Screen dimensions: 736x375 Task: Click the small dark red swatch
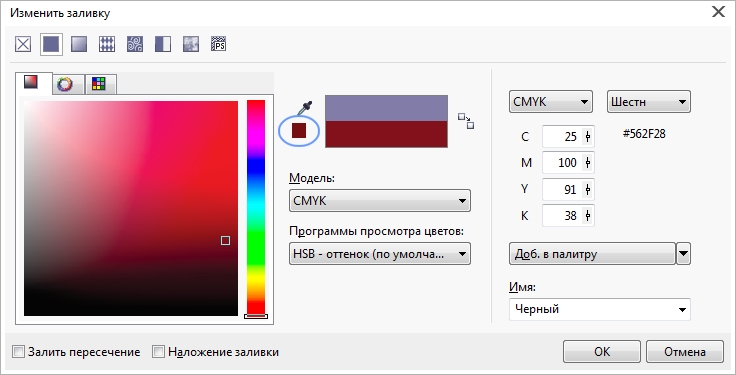point(299,130)
